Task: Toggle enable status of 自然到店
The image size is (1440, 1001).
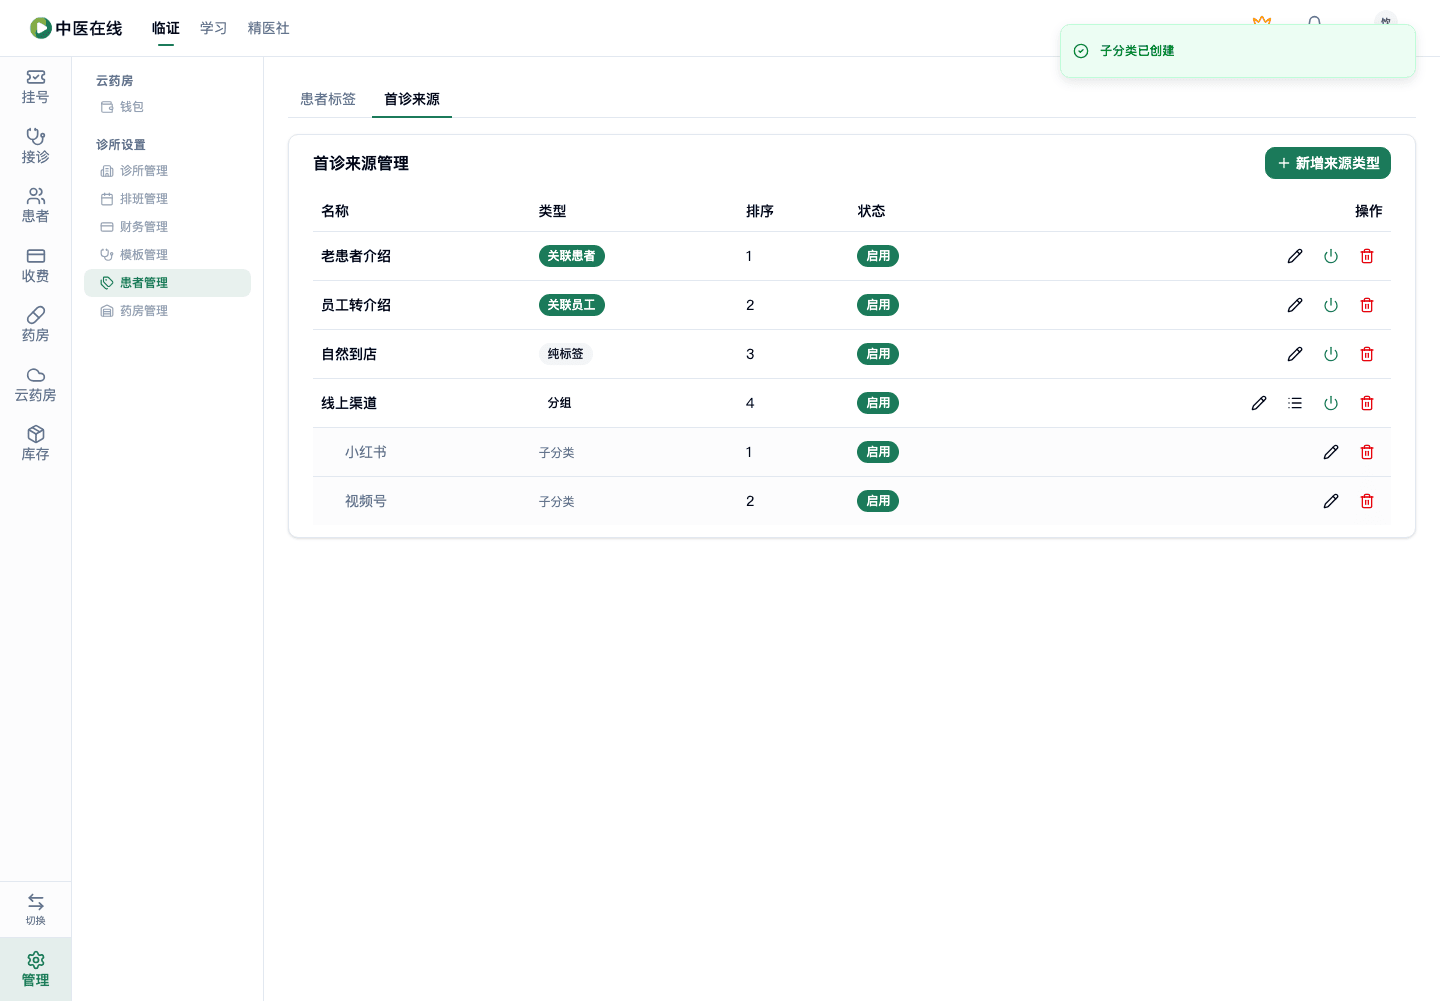Action: (1331, 354)
